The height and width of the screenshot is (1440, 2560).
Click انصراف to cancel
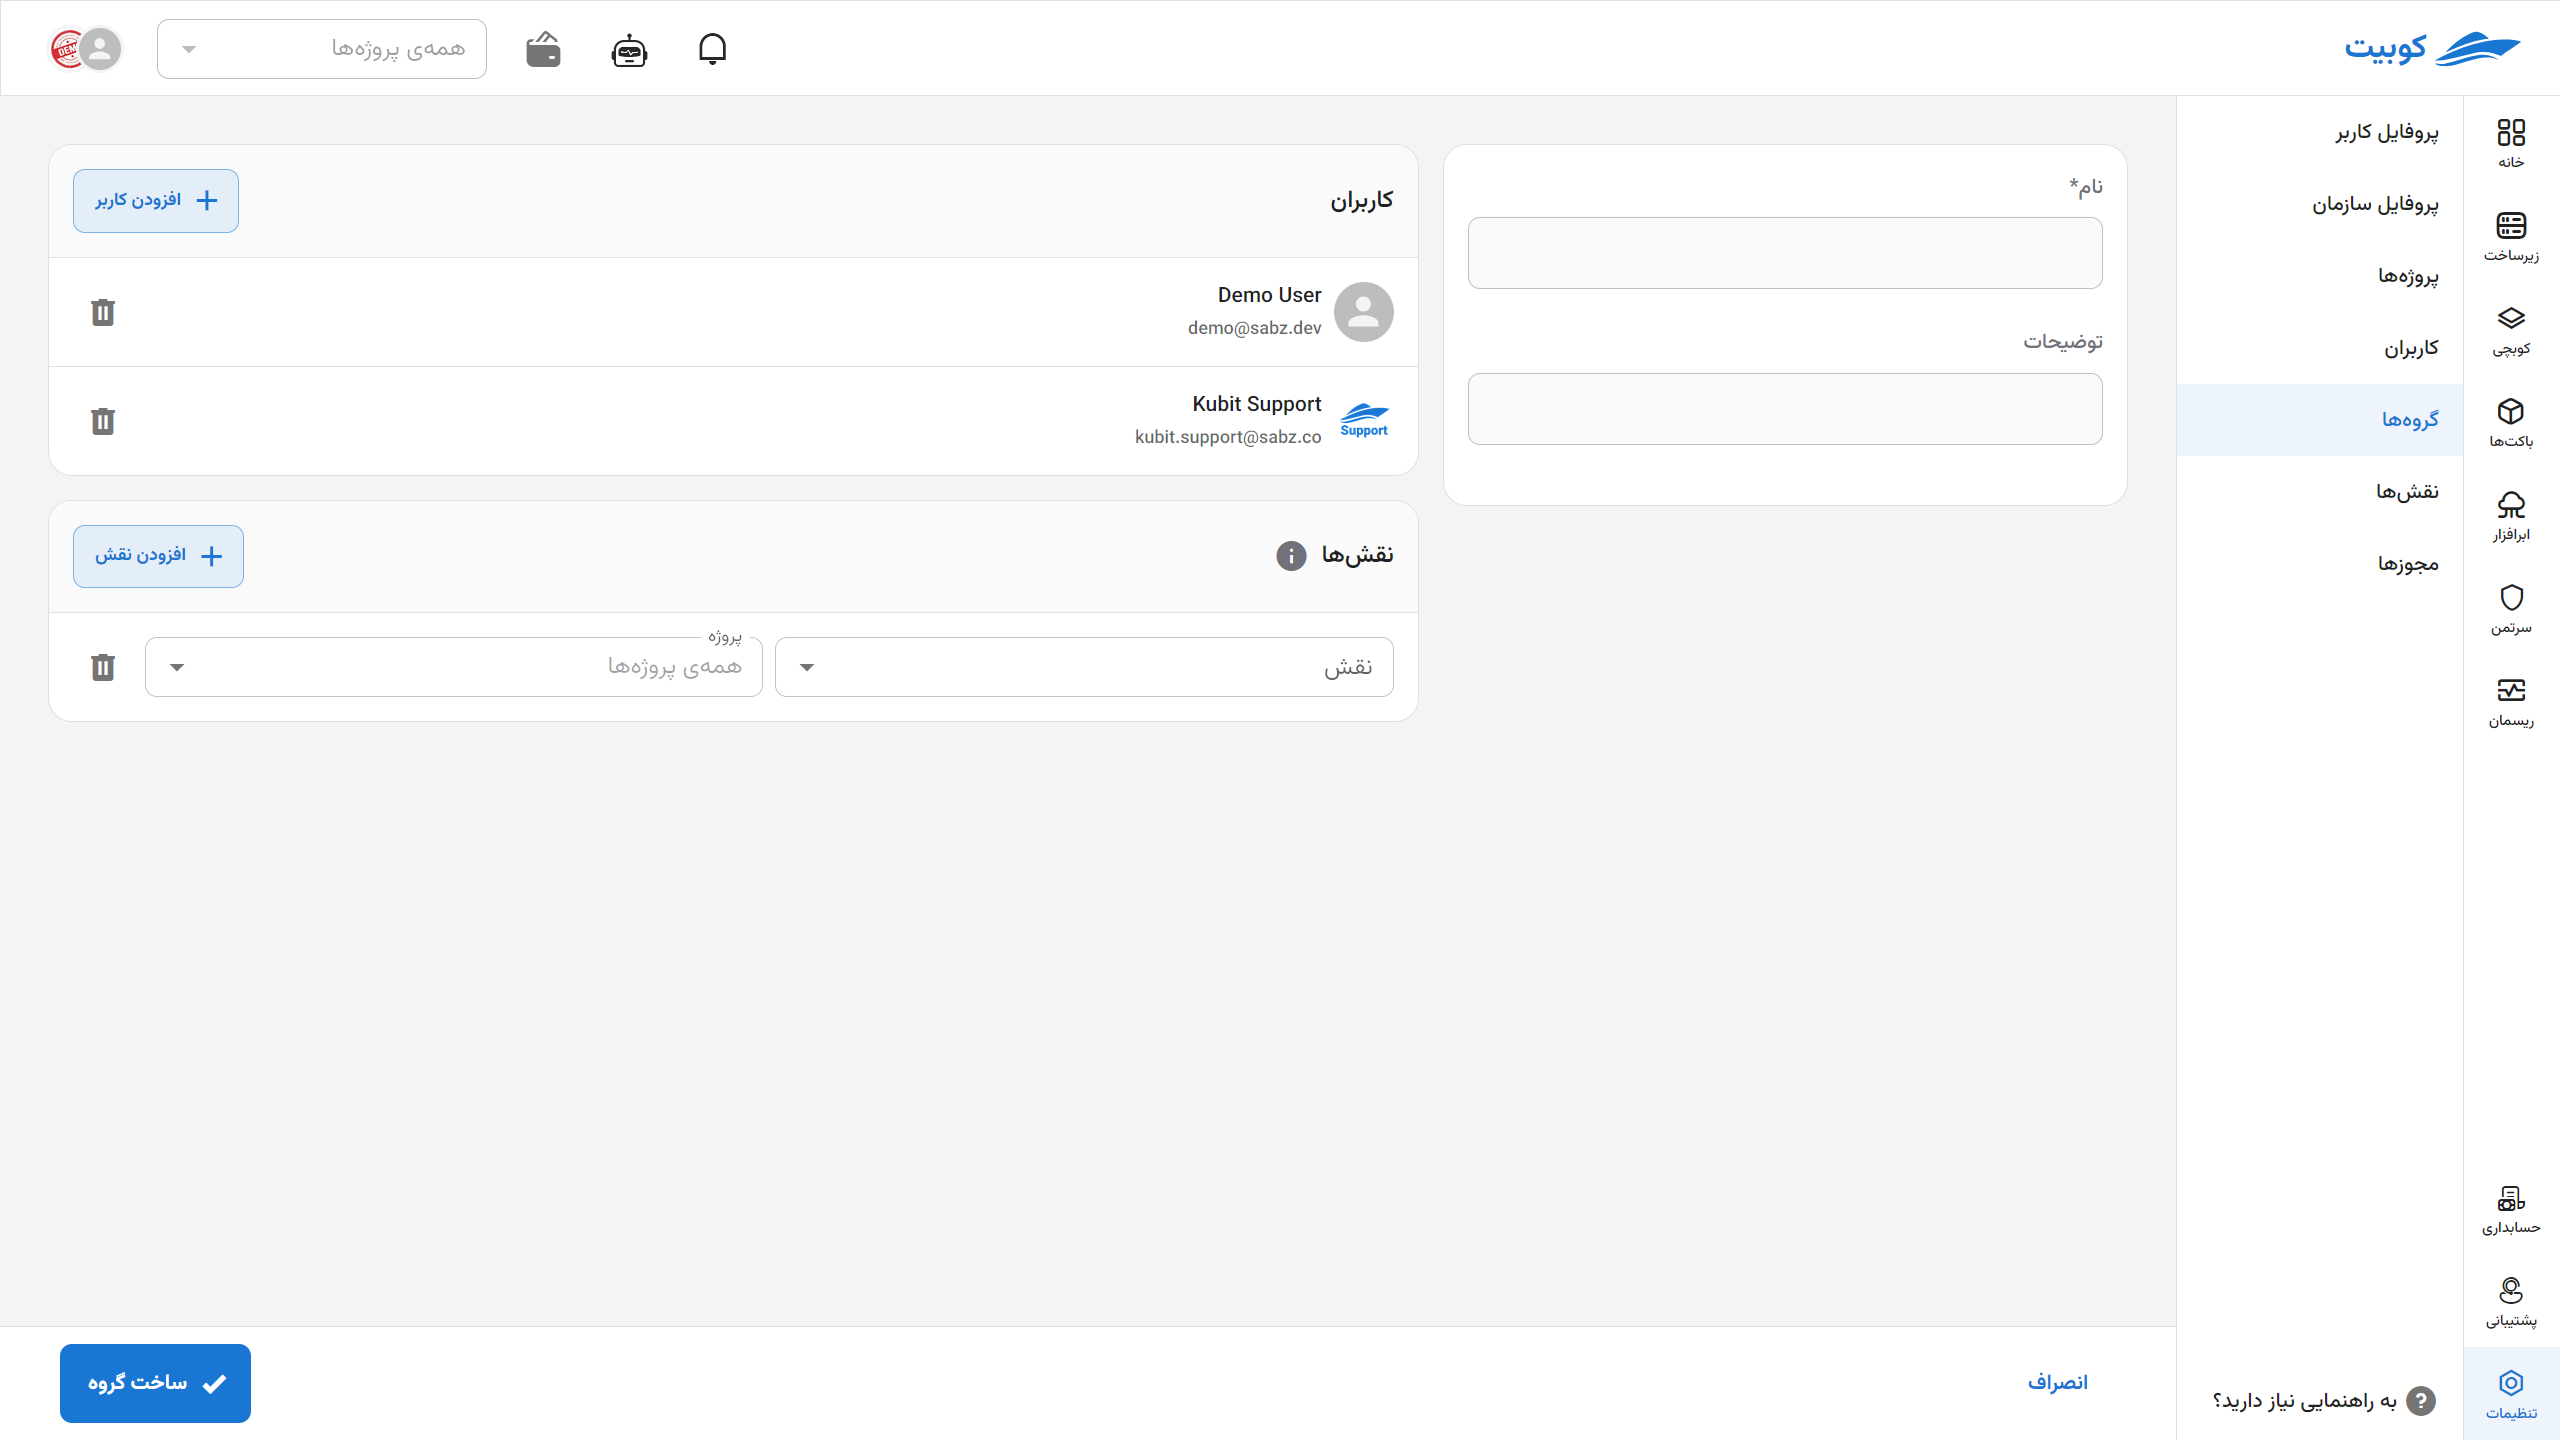coord(2058,1383)
